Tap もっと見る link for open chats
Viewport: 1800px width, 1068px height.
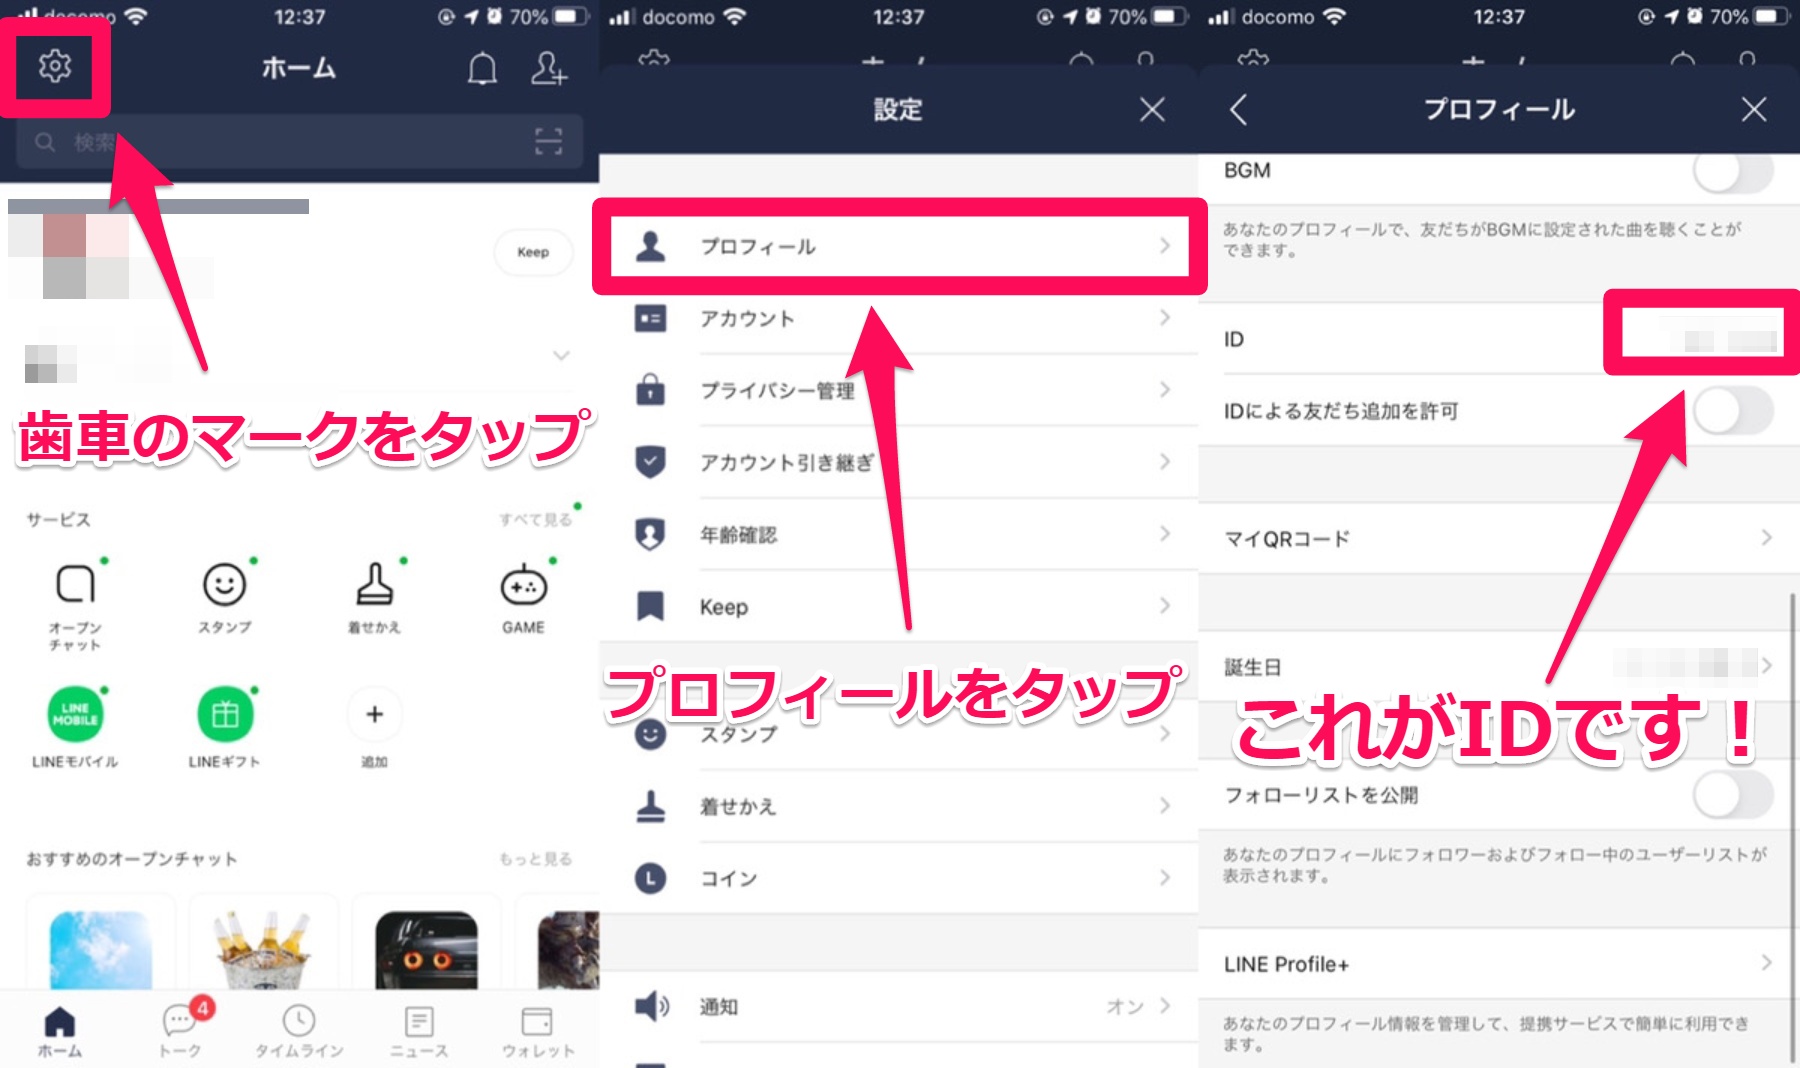536,859
